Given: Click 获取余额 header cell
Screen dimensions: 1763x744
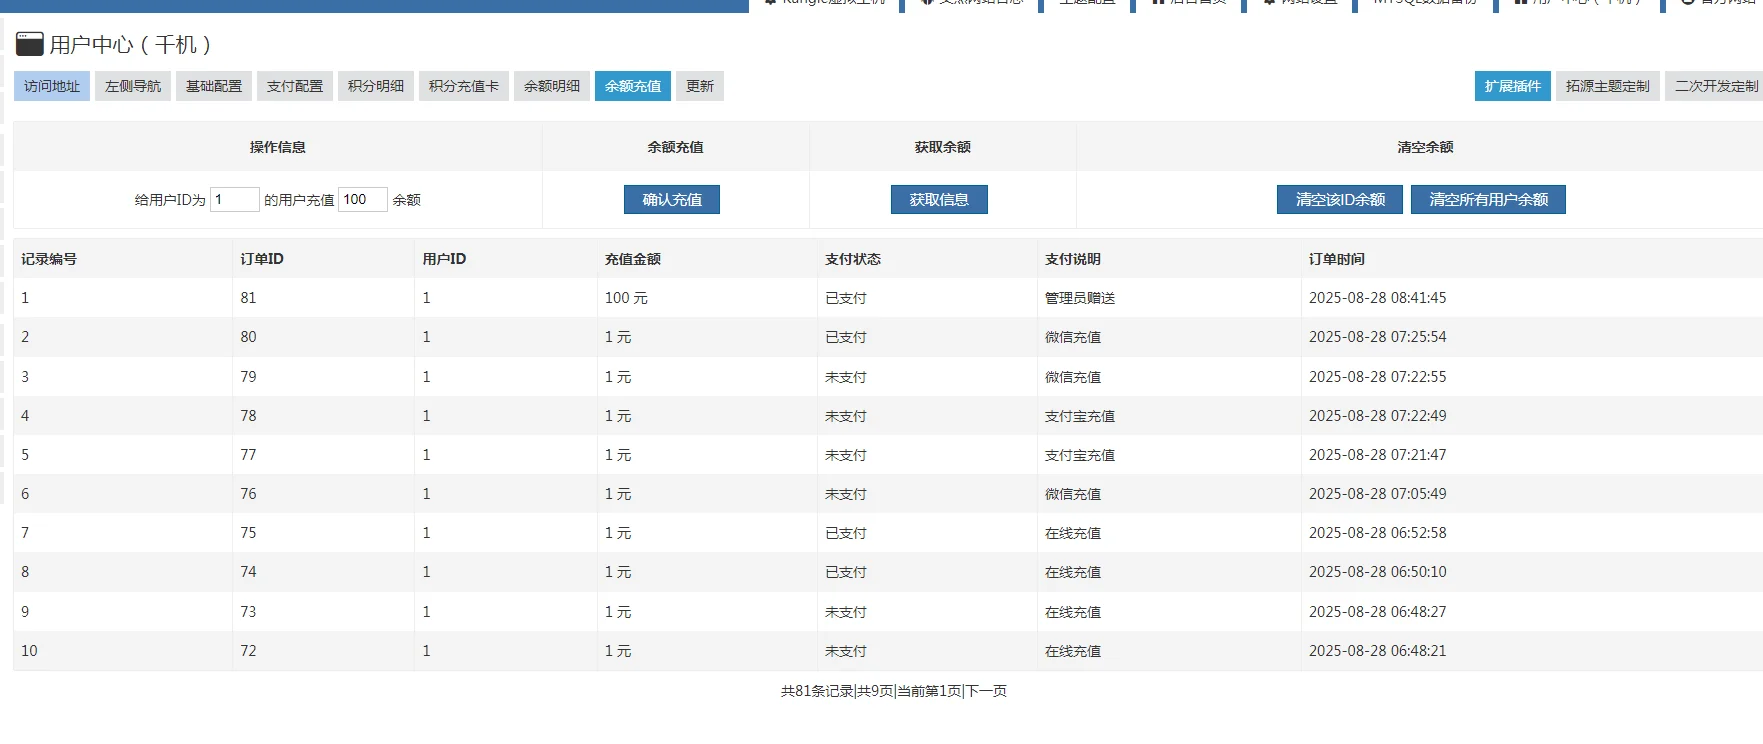Looking at the screenshot, I should point(943,147).
